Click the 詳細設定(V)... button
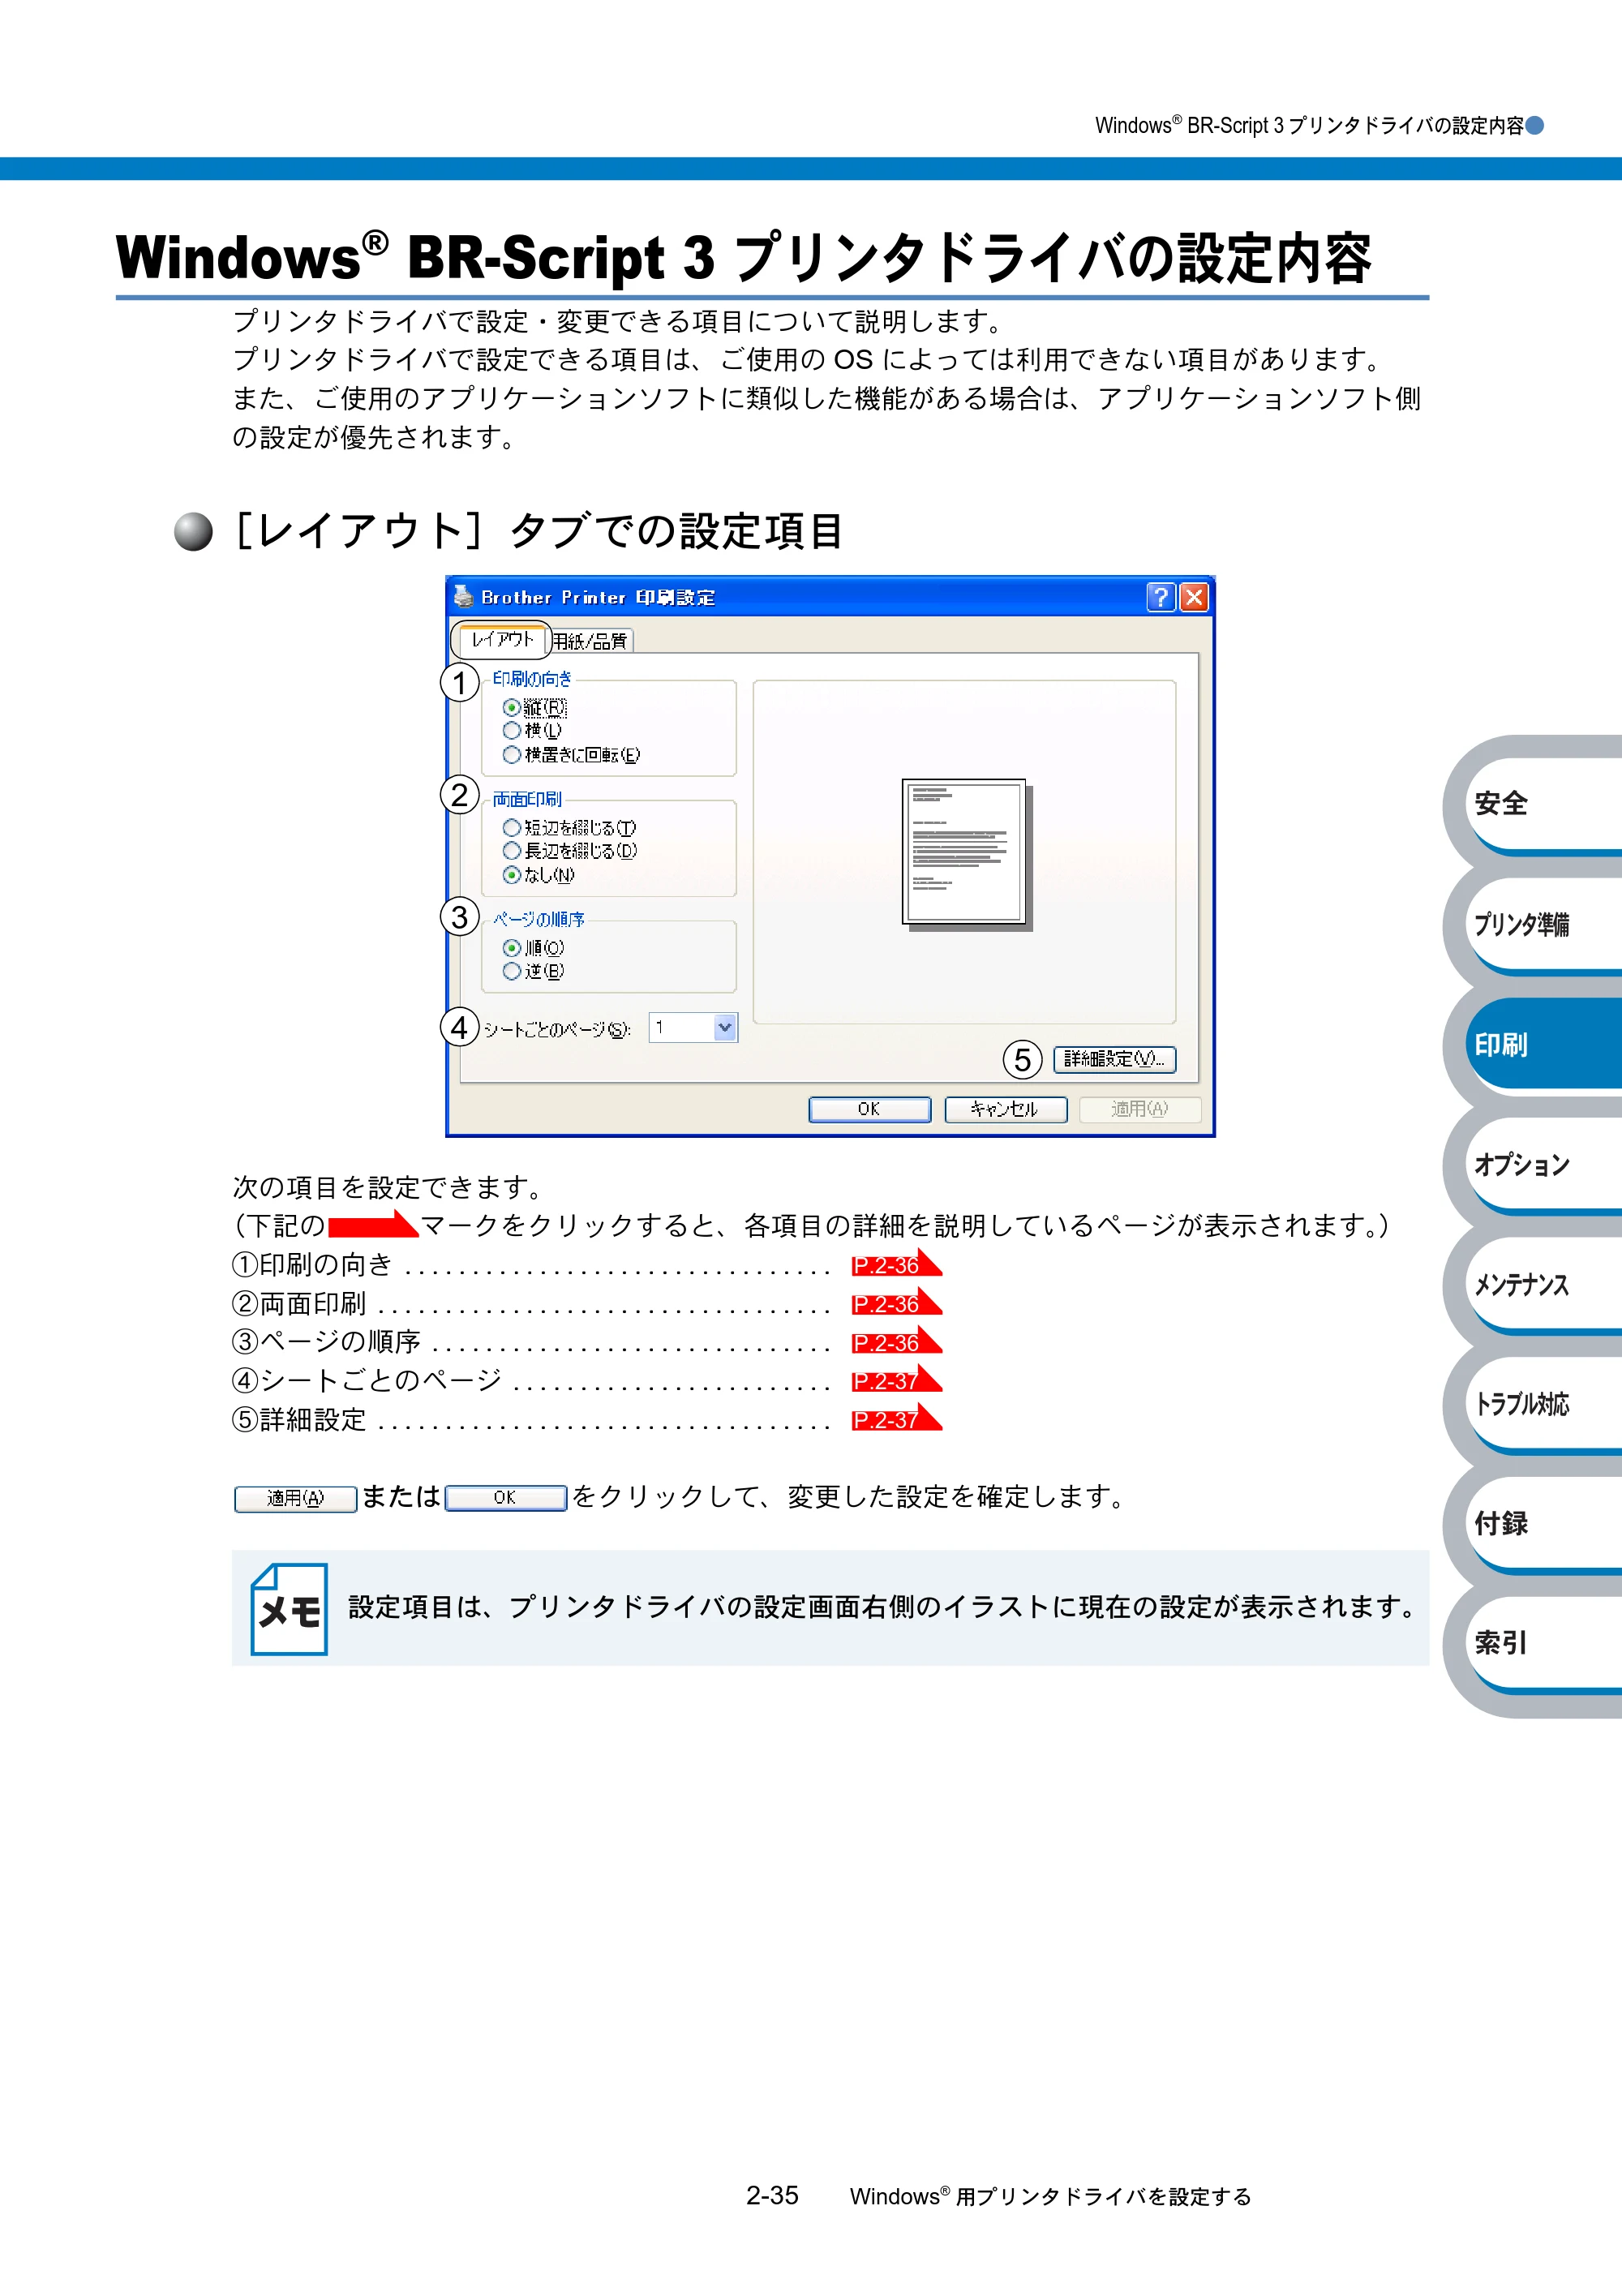The width and height of the screenshot is (1622, 2296). click(1114, 1059)
